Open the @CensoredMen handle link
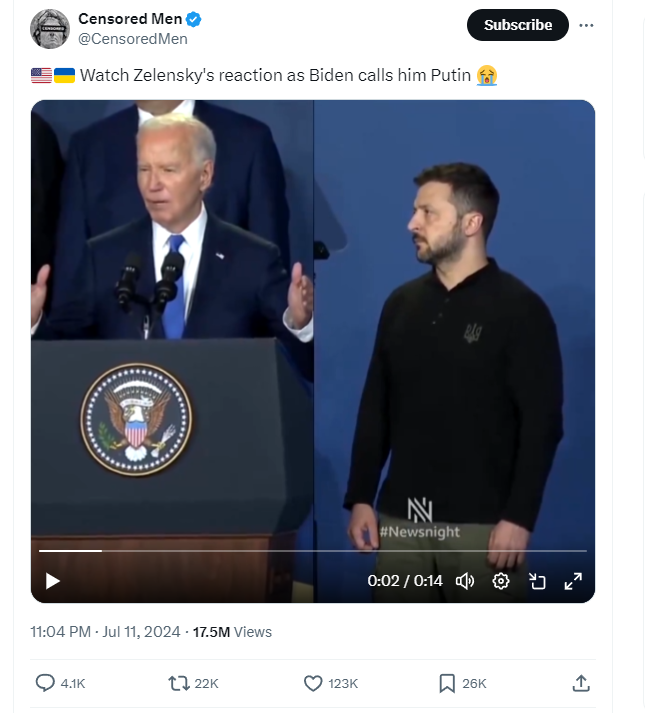Screen dimensions: 645x713 132,39
